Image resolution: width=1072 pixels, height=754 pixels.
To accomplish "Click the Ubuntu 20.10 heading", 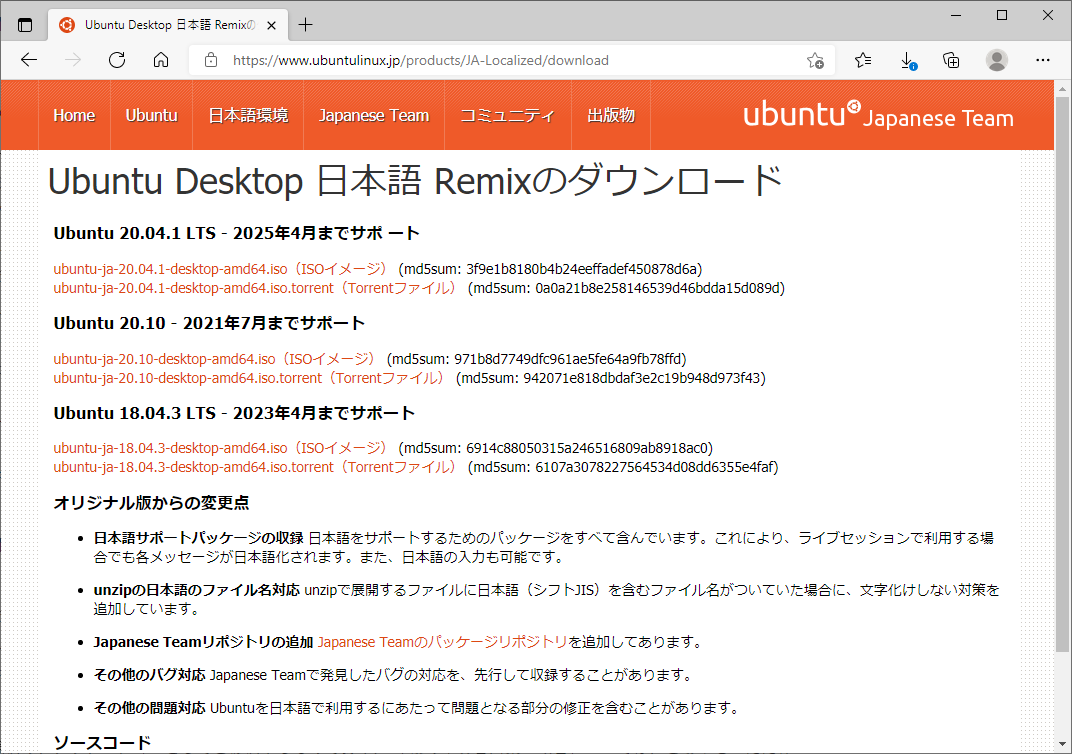I will coord(209,323).
